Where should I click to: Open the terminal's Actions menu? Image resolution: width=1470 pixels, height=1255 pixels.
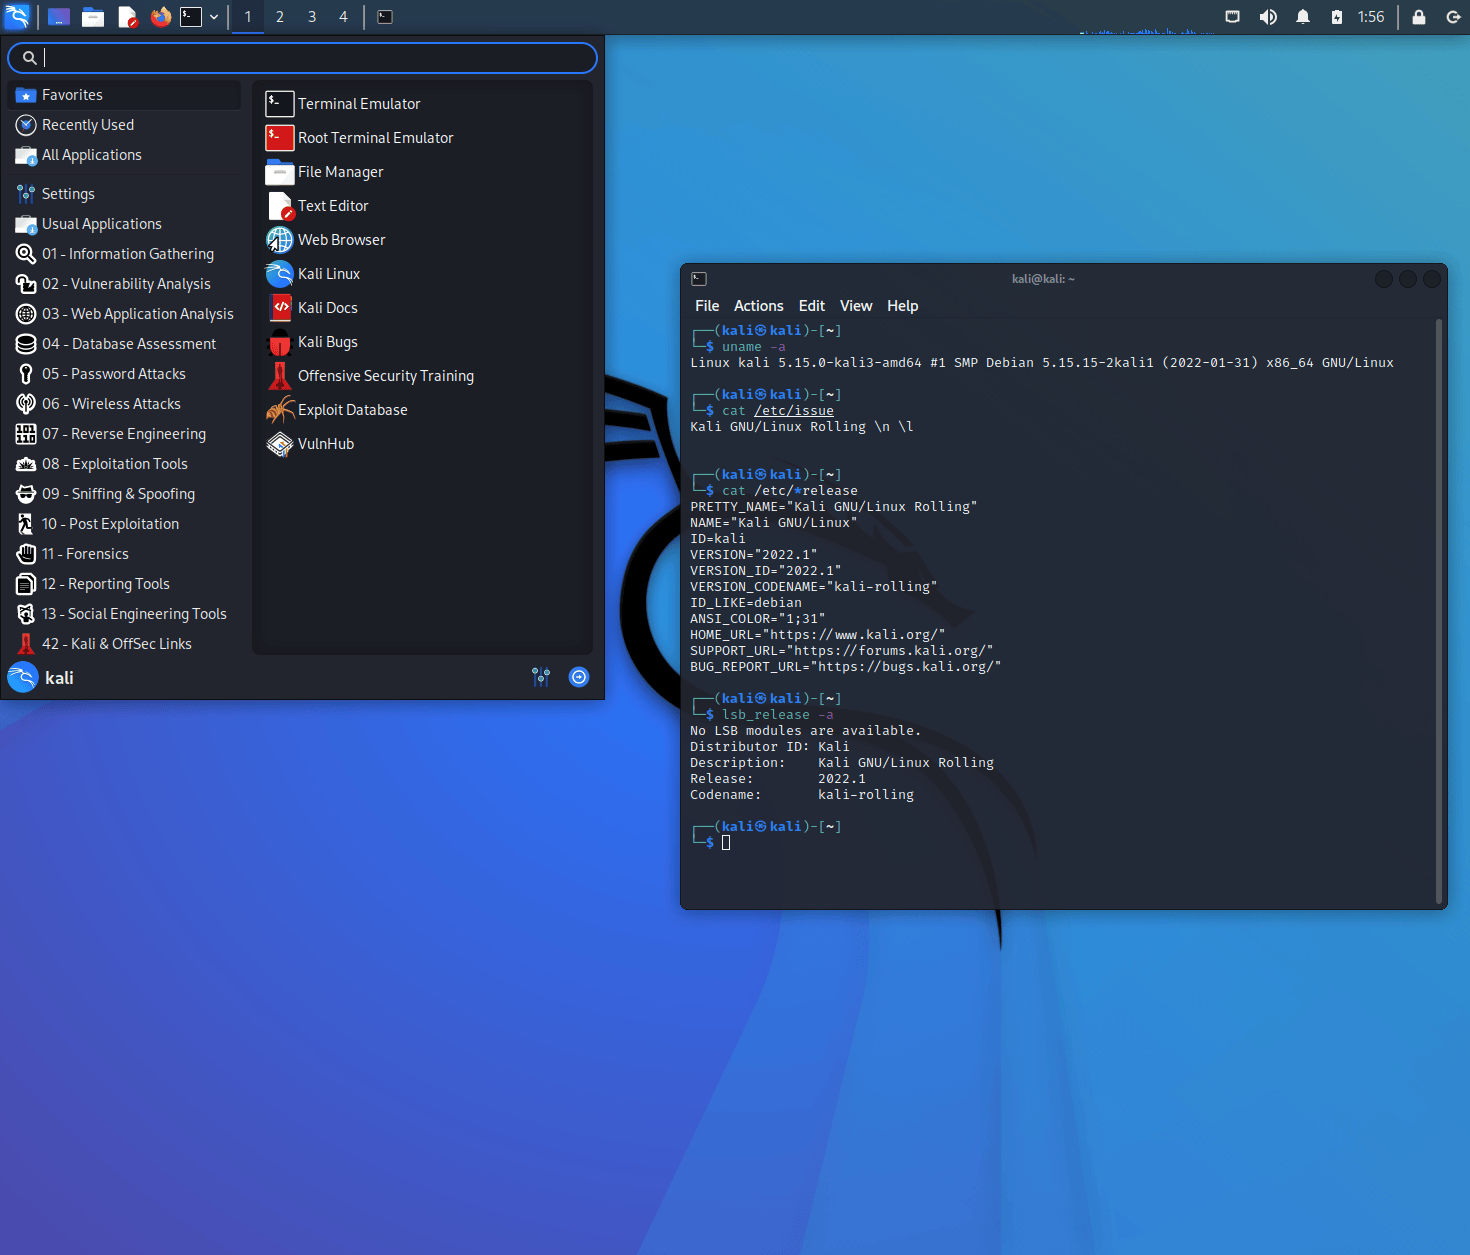(x=758, y=306)
